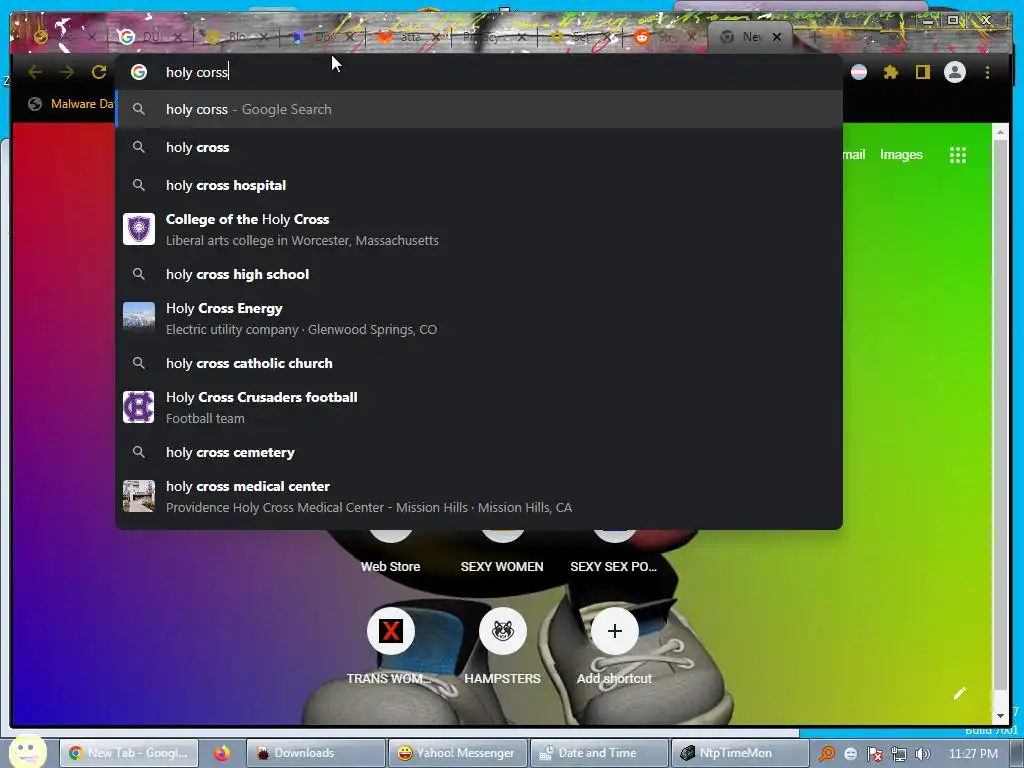Close the active New Tab tab
The image size is (1024, 768).
[776, 37]
